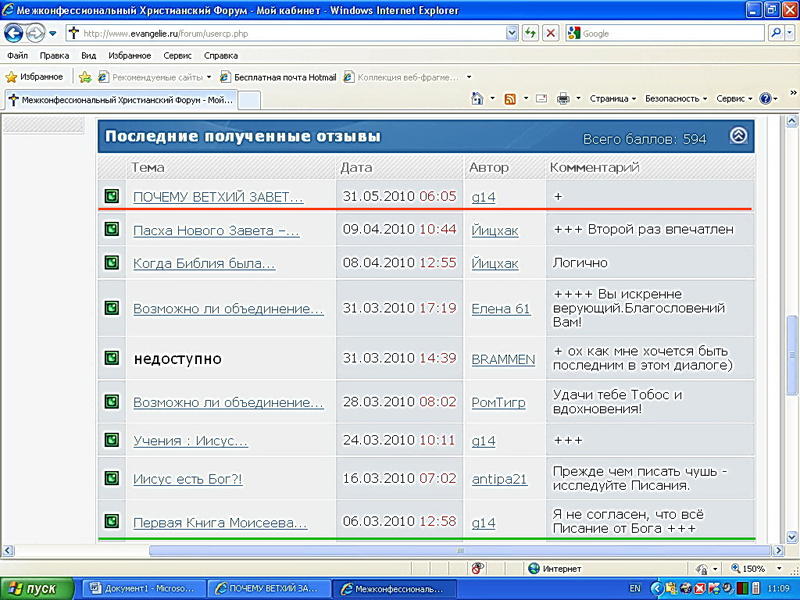Image resolution: width=800 pixels, height=600 pixels.
Task: Open the zoom level 150% dropdown
Action: 767,568
